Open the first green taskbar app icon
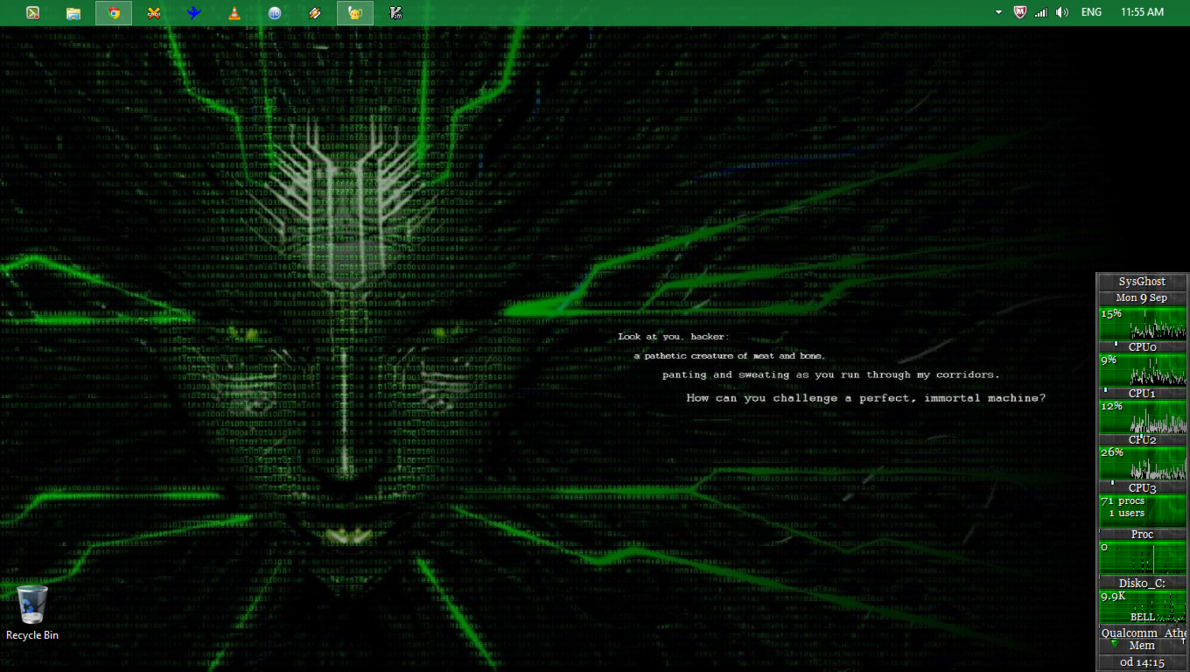Image resolution: width=1190 pixels, height=672 pixels. tap(33, 13)
